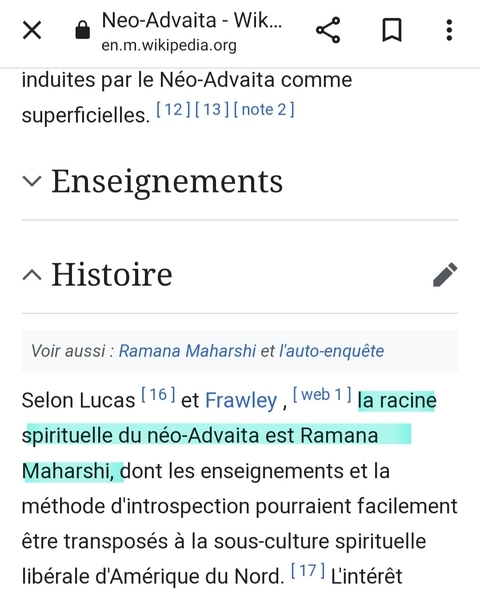This screenshot has width=480, height=600.
Task: Open citation [12]
Action: 173,110
